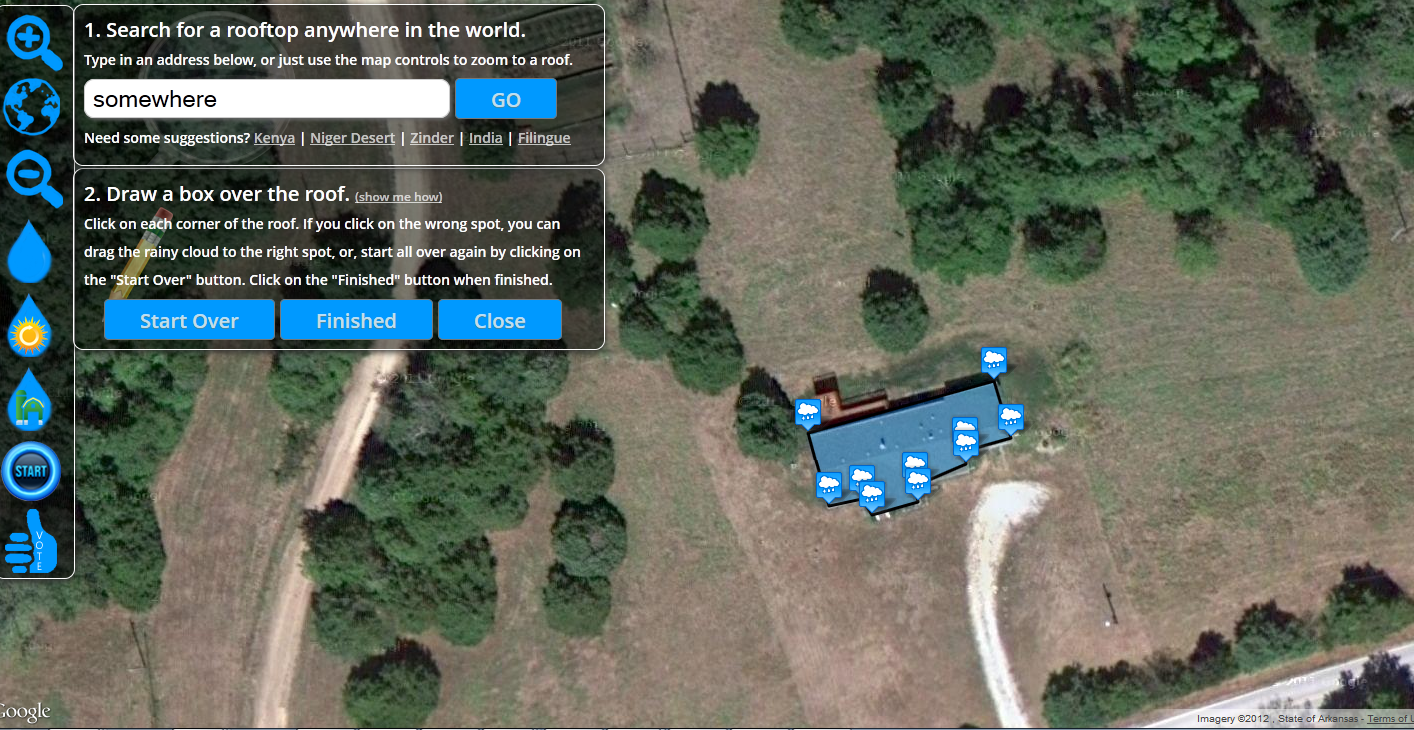
Task: Click the zoom out magnifier icon
Action: pyautogui.click(x=35, y=180)
